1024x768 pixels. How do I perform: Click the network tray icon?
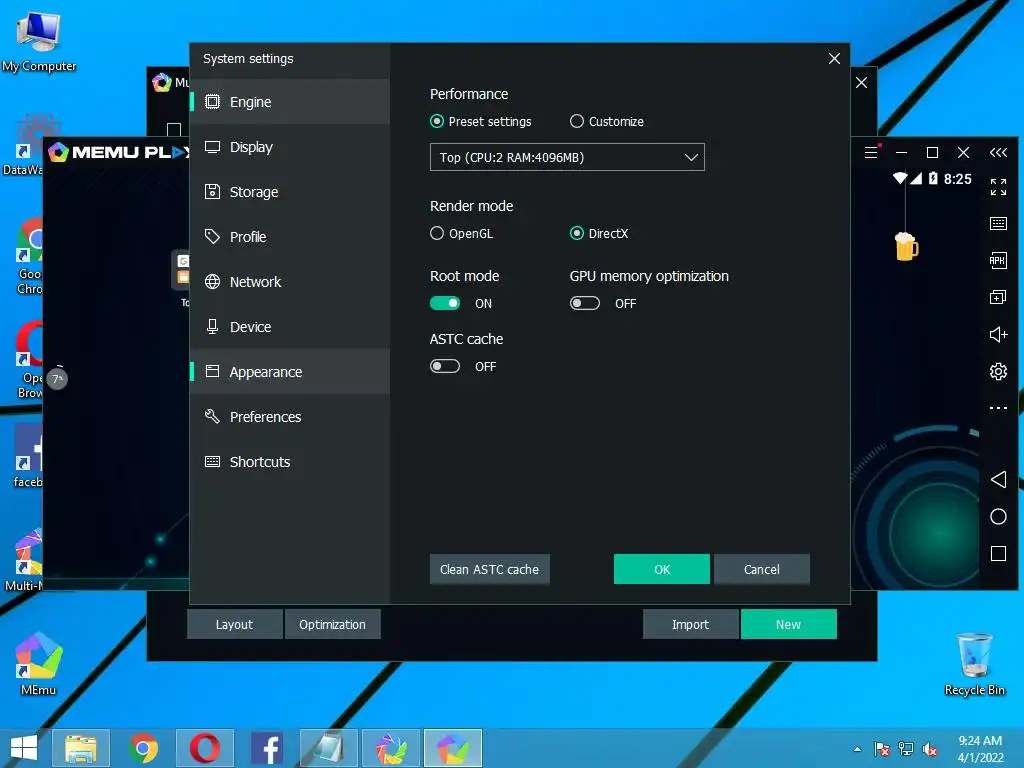[906, 749]
